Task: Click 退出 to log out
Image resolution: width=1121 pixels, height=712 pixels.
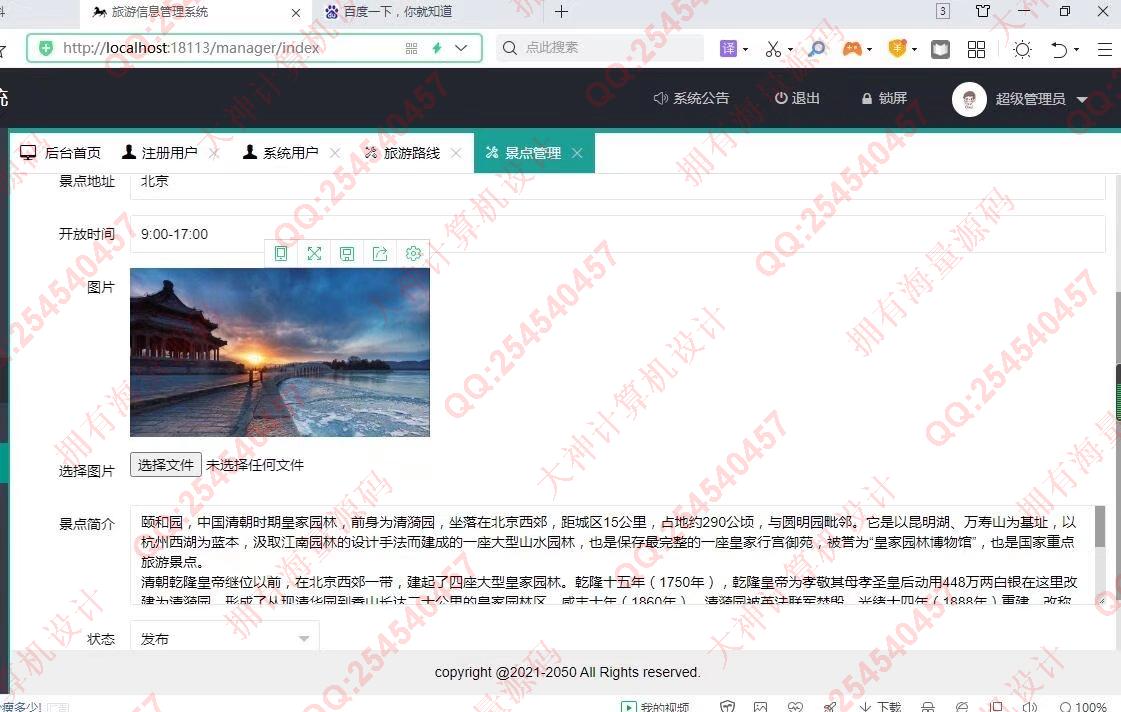Action: 797,98
